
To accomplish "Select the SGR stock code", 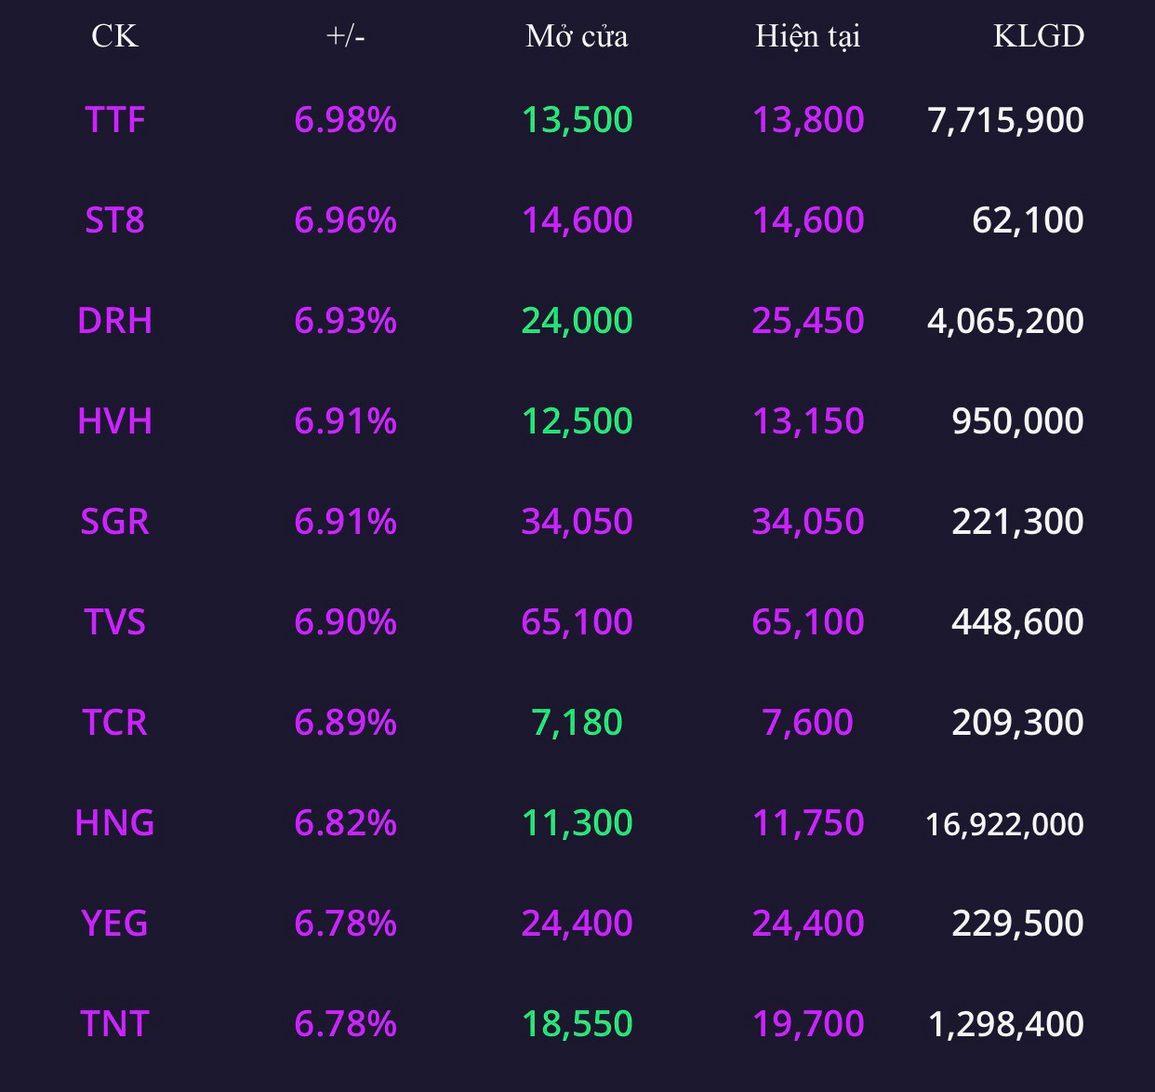I will pyautogui.click(x=114, y=521).
